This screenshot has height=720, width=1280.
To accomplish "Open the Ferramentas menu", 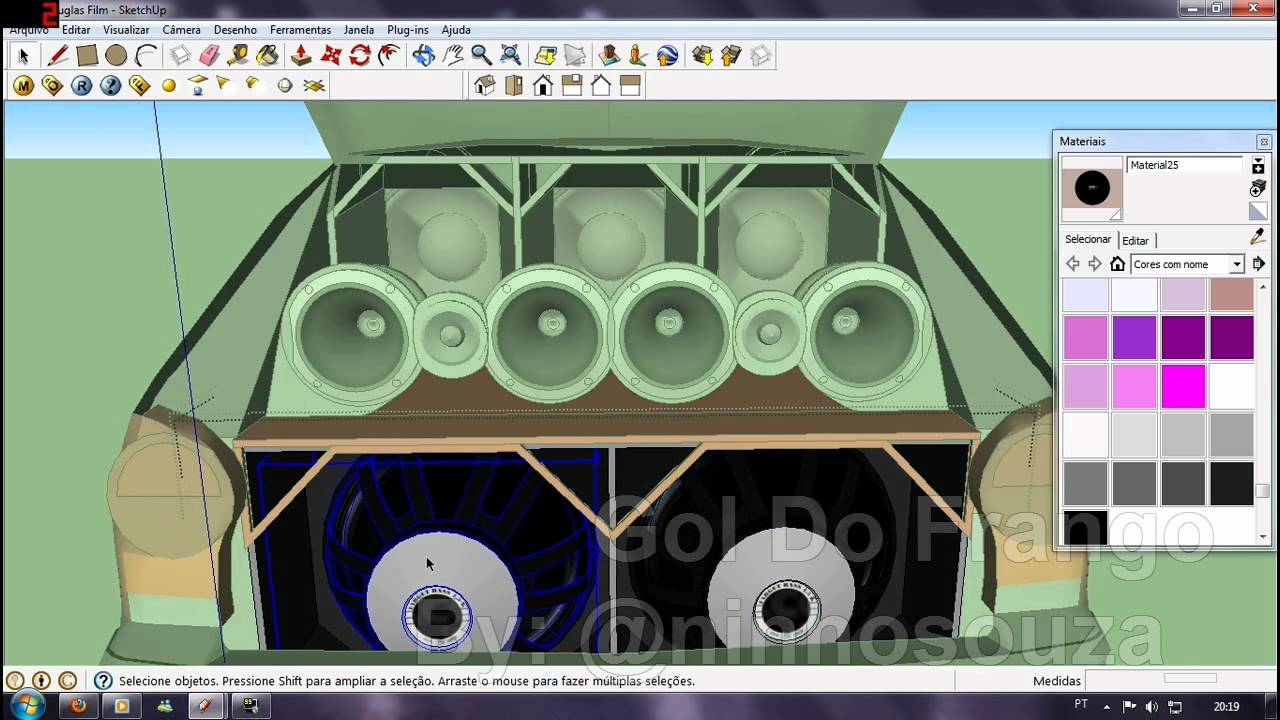I will pos(300,30).
